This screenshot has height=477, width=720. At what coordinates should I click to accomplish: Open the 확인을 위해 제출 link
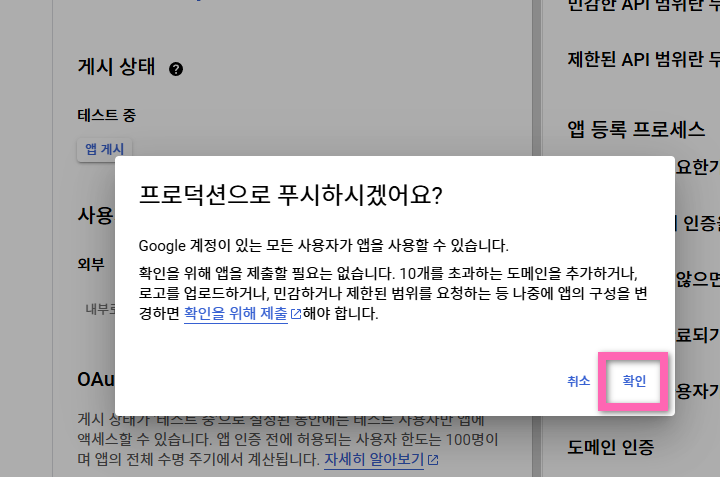pyautogui.click(x=236, y=314)
